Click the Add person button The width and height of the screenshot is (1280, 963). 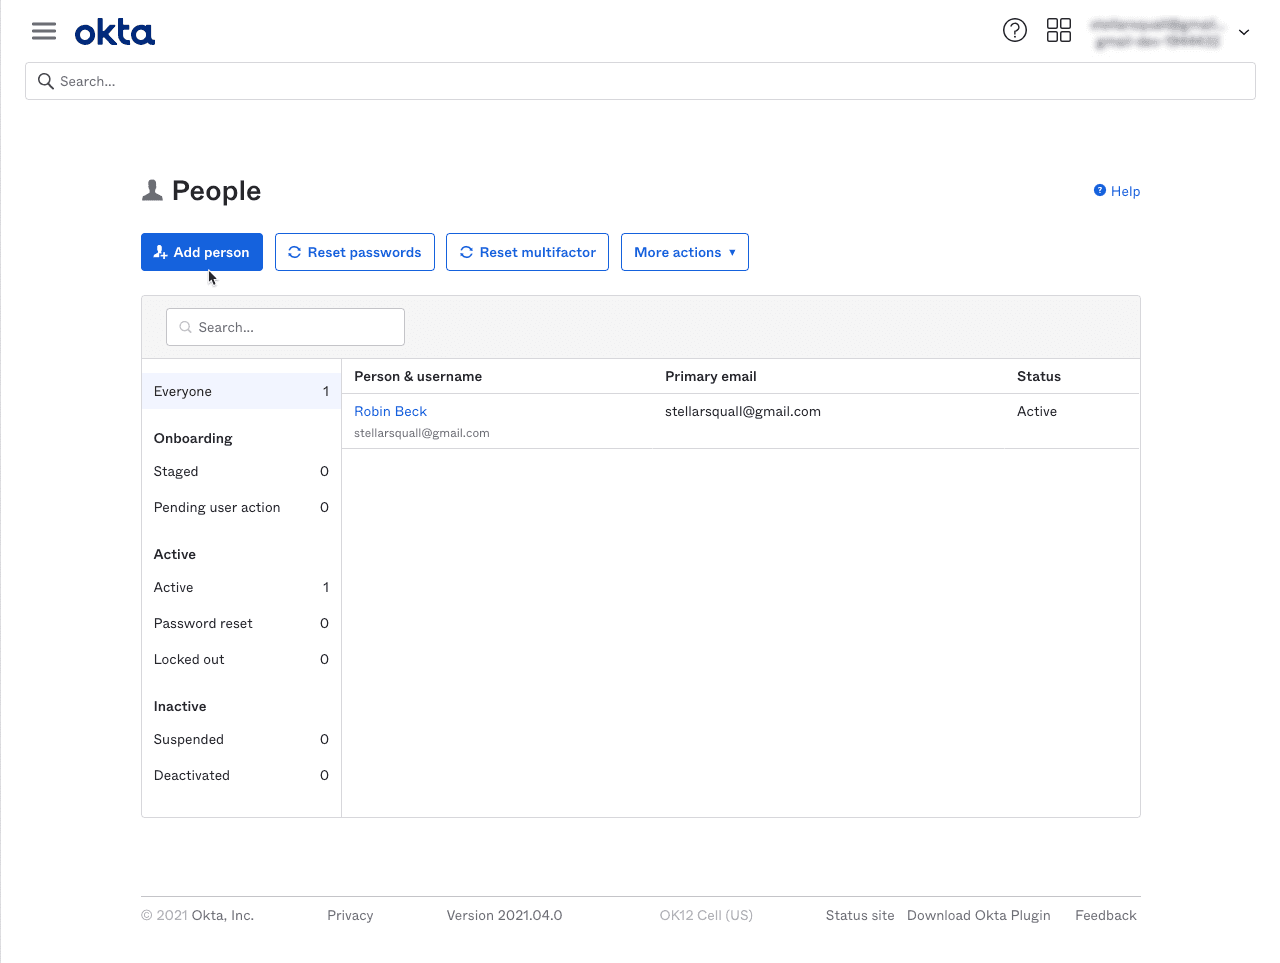[202, 252]
